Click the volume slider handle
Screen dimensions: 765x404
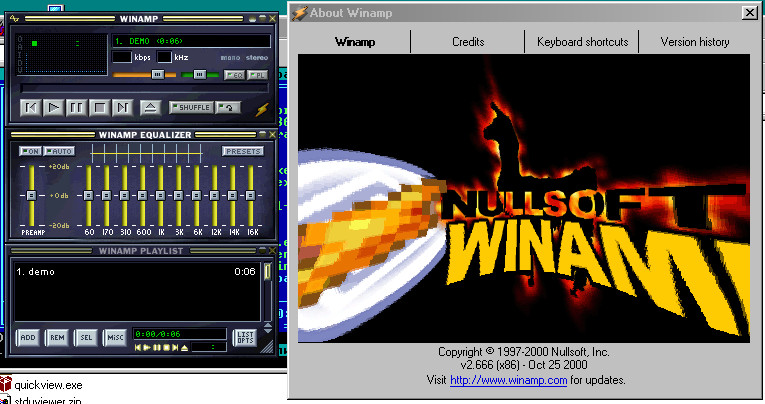pos(157,75)
